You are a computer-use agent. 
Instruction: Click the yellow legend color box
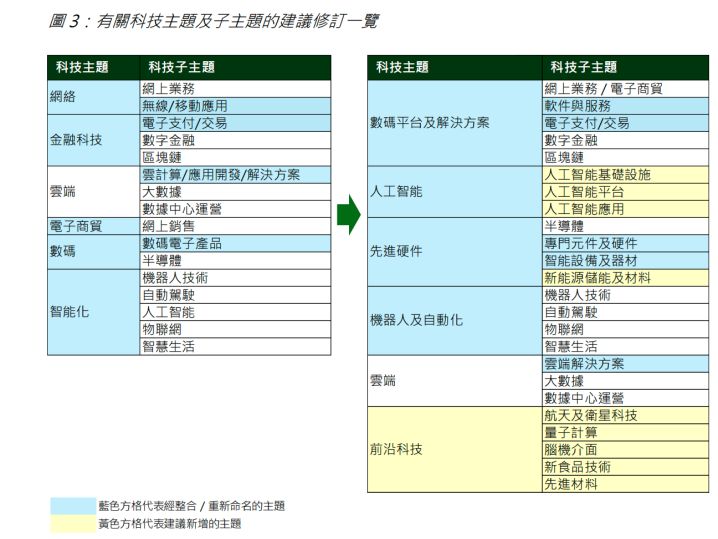73,524
